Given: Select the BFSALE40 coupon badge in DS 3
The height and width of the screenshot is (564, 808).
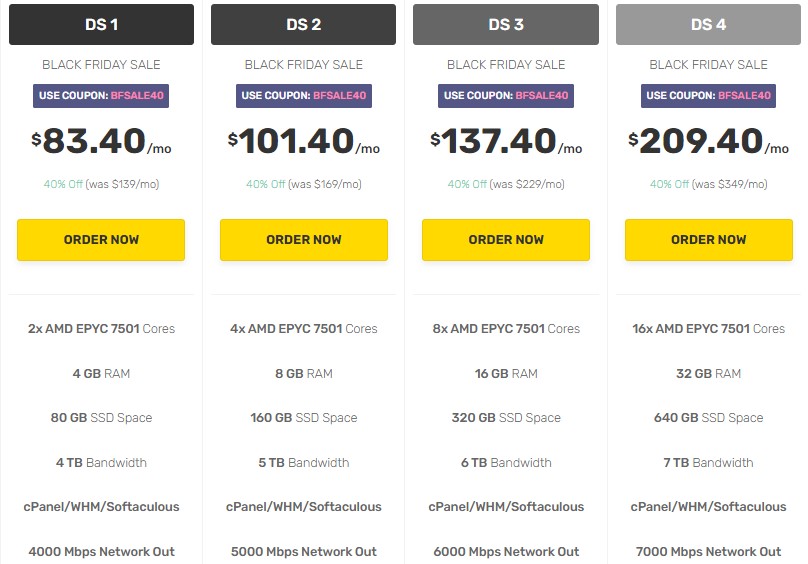Looking at the screenshot, I should (506, 96).
